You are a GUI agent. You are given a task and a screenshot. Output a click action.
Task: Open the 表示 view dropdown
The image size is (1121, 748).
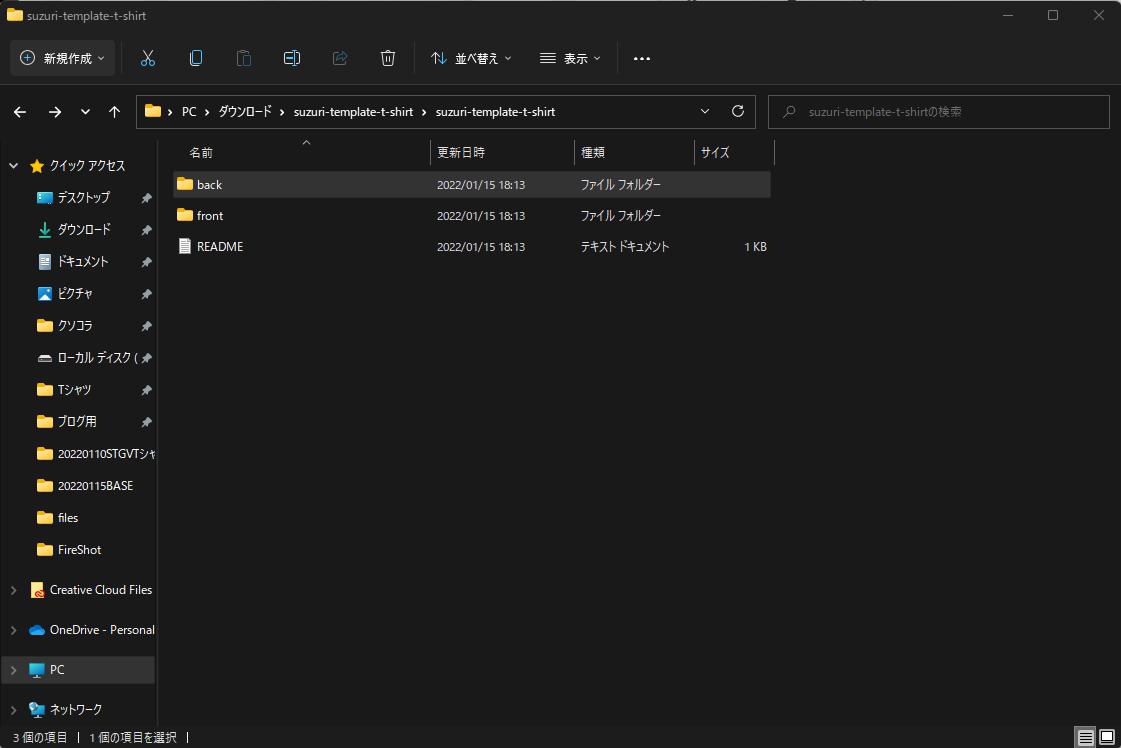570,58
